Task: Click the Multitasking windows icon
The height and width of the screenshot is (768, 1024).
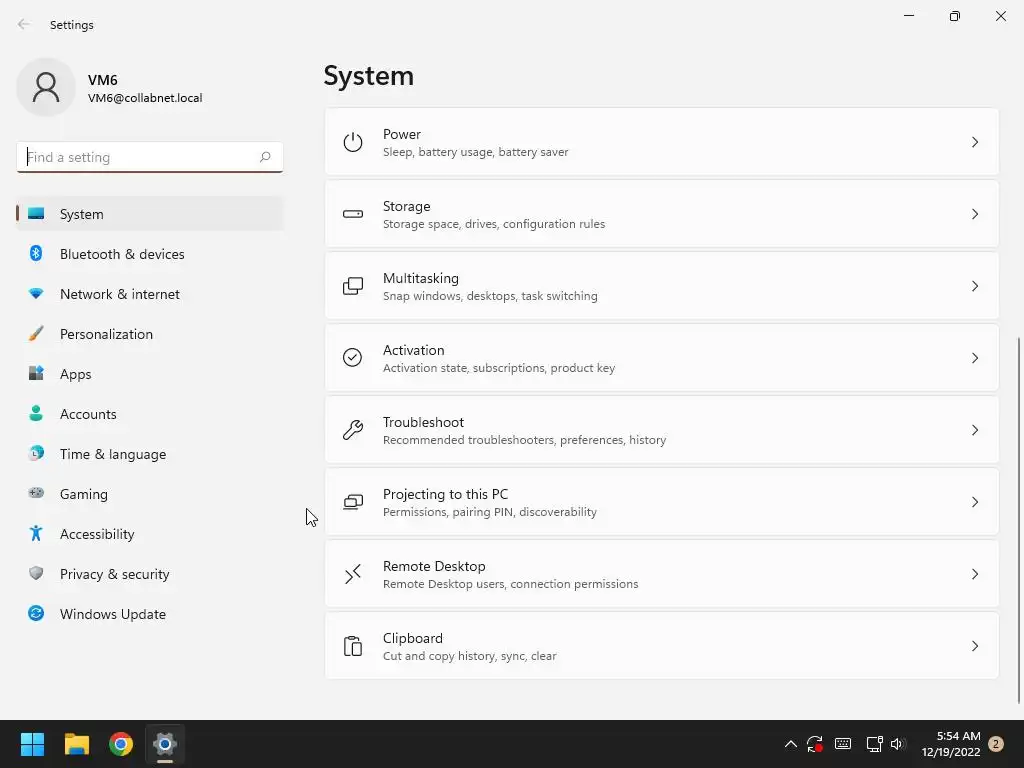Action: (x=353, y=286)
